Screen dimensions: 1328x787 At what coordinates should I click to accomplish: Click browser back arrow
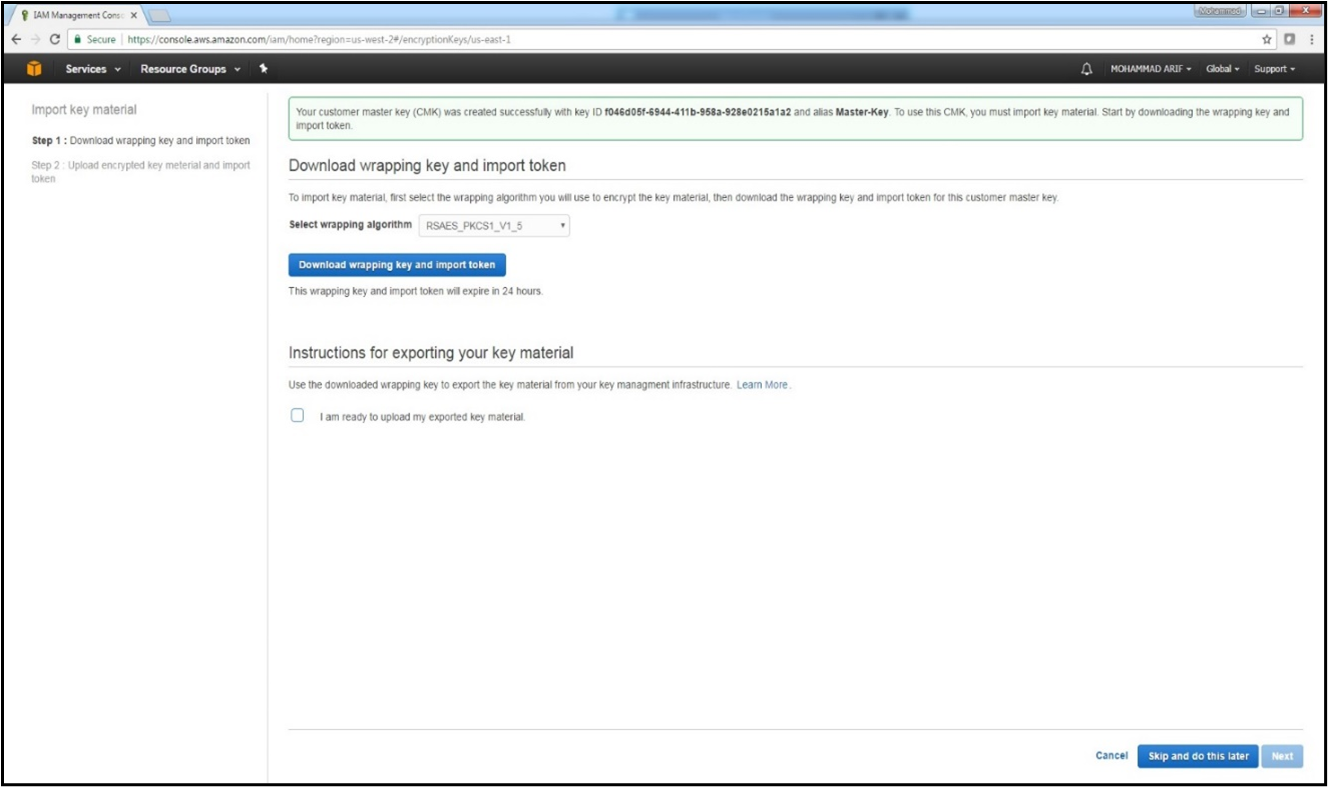click(16, 39)
